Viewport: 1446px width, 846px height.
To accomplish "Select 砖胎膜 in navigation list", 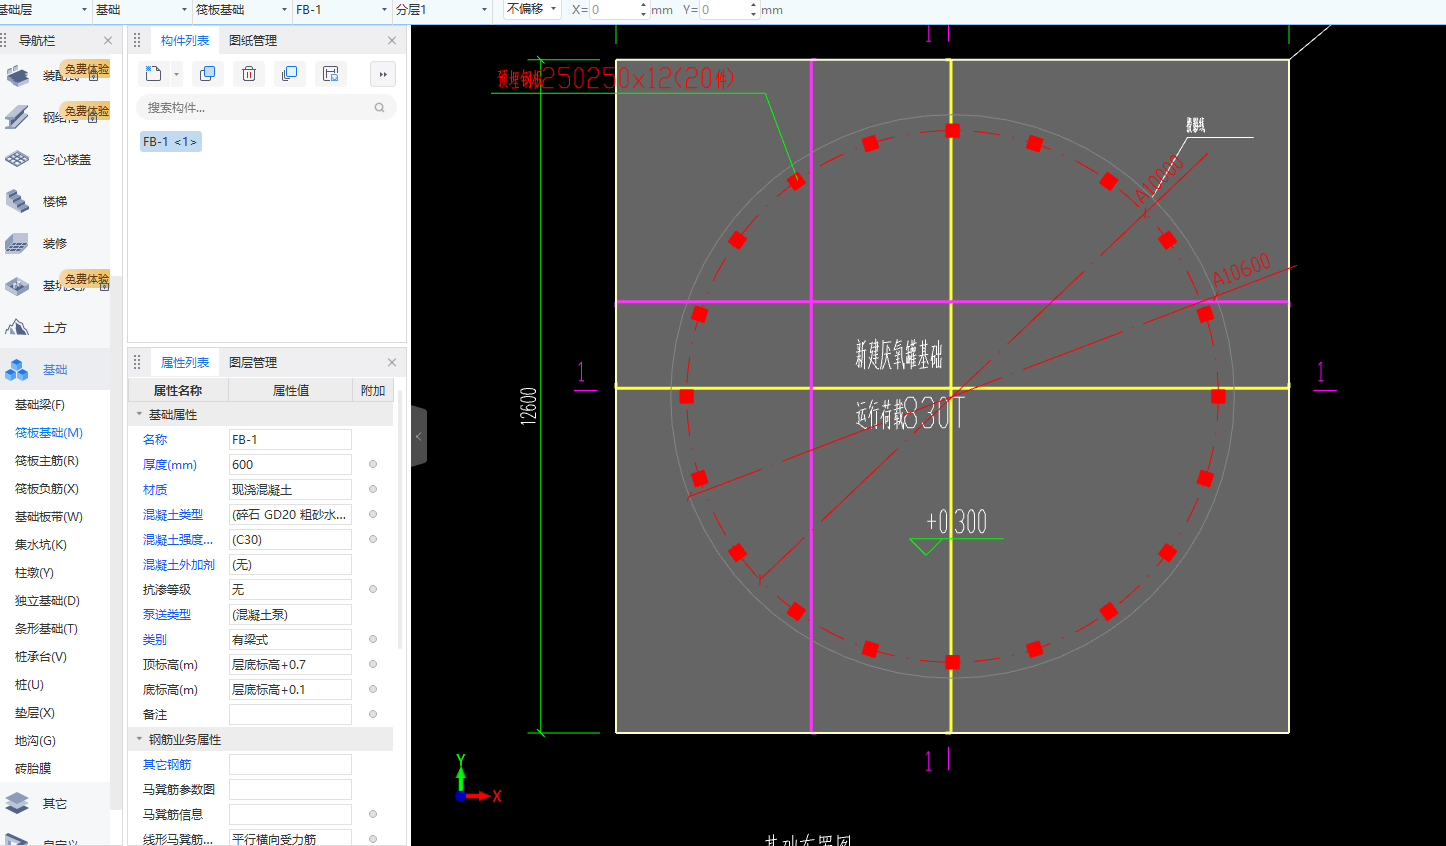I will (33, 769).
